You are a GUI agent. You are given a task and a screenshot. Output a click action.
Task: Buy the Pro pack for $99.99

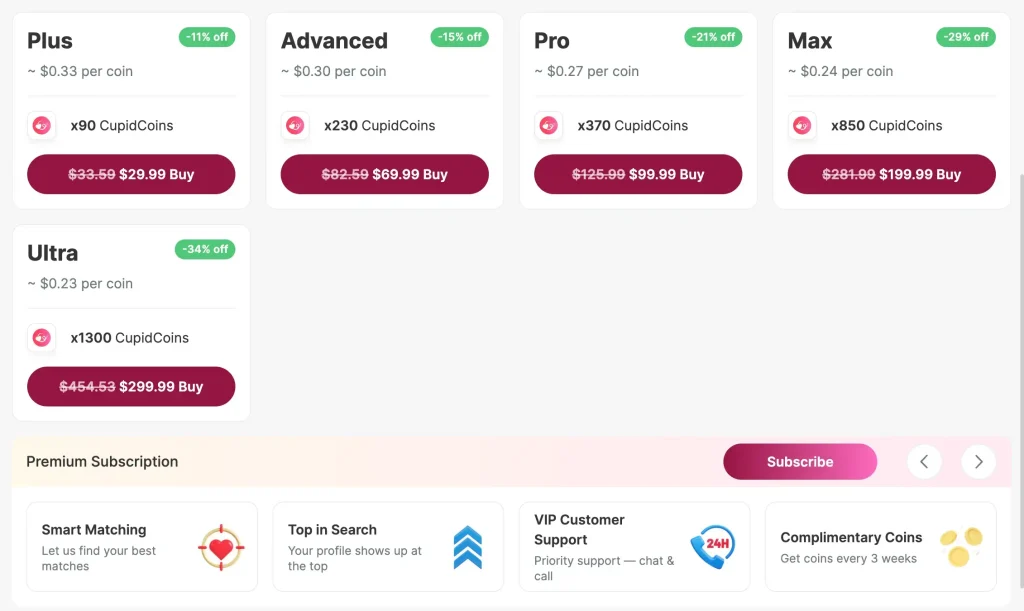click(638, 174)
